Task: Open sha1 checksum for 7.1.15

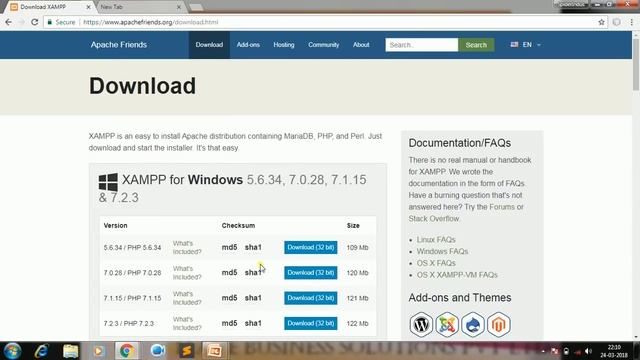Action: [253, 298]
